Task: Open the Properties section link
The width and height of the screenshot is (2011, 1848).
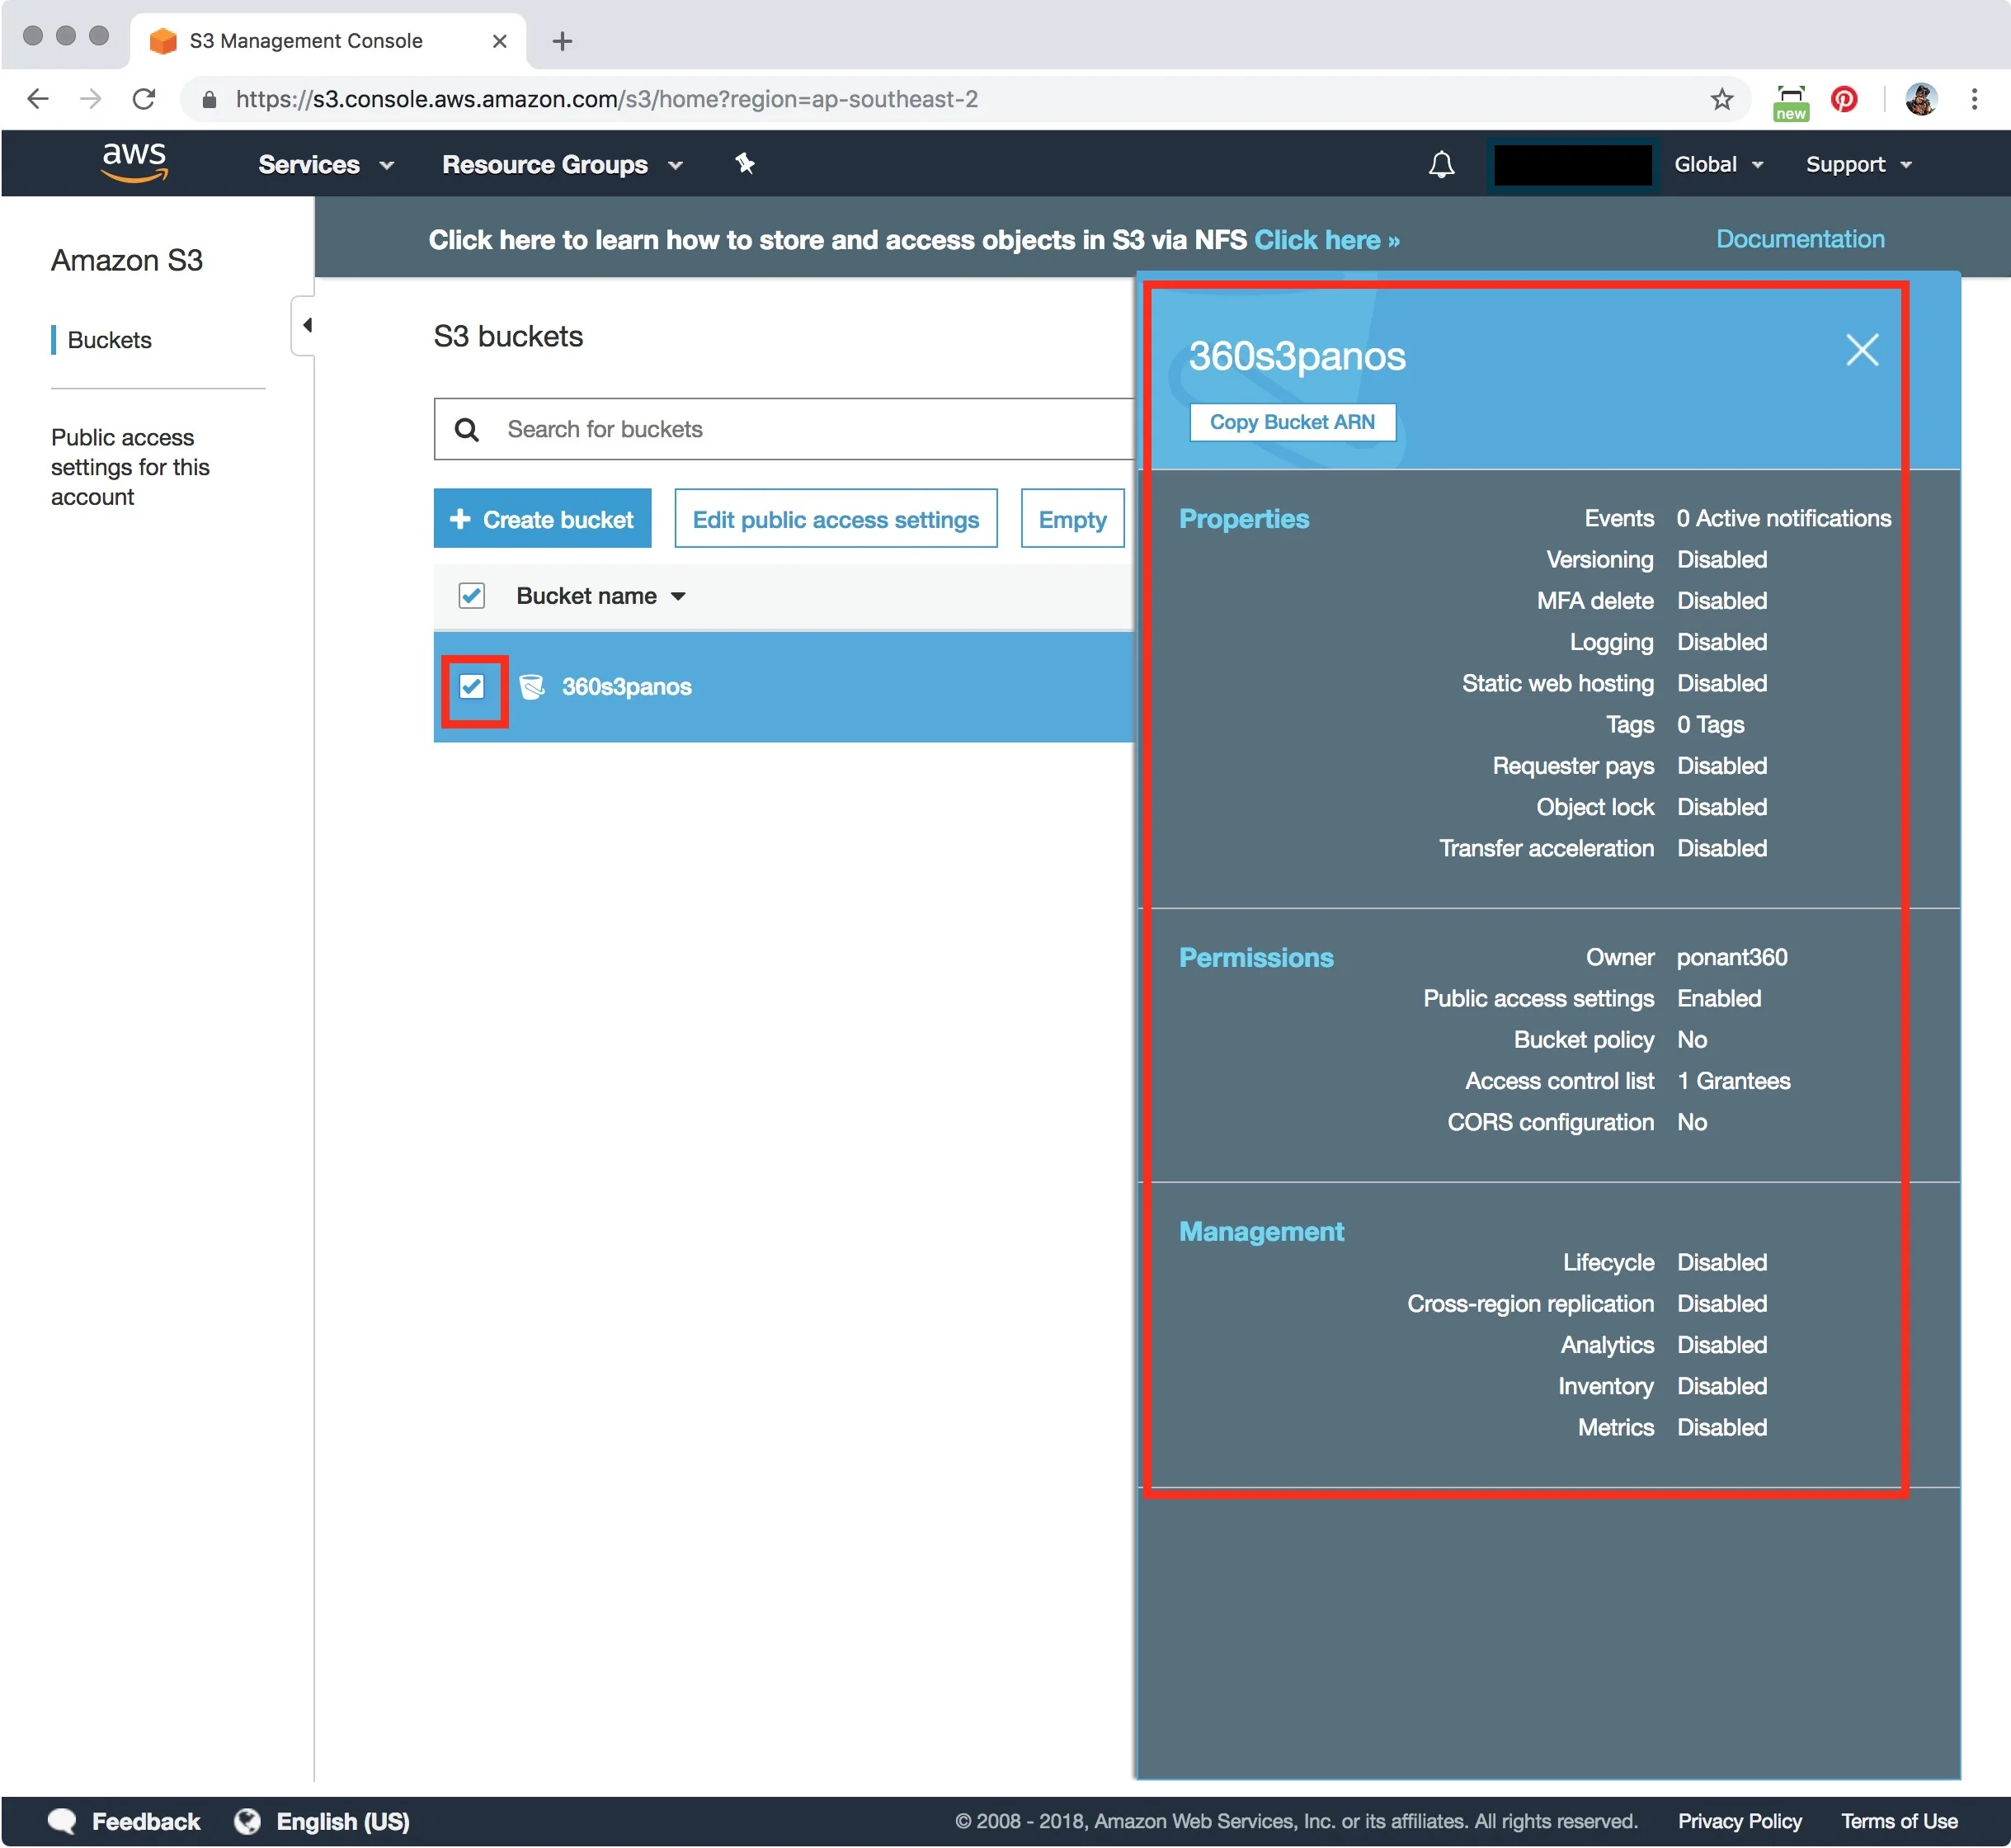Action: coord(1244,518)
